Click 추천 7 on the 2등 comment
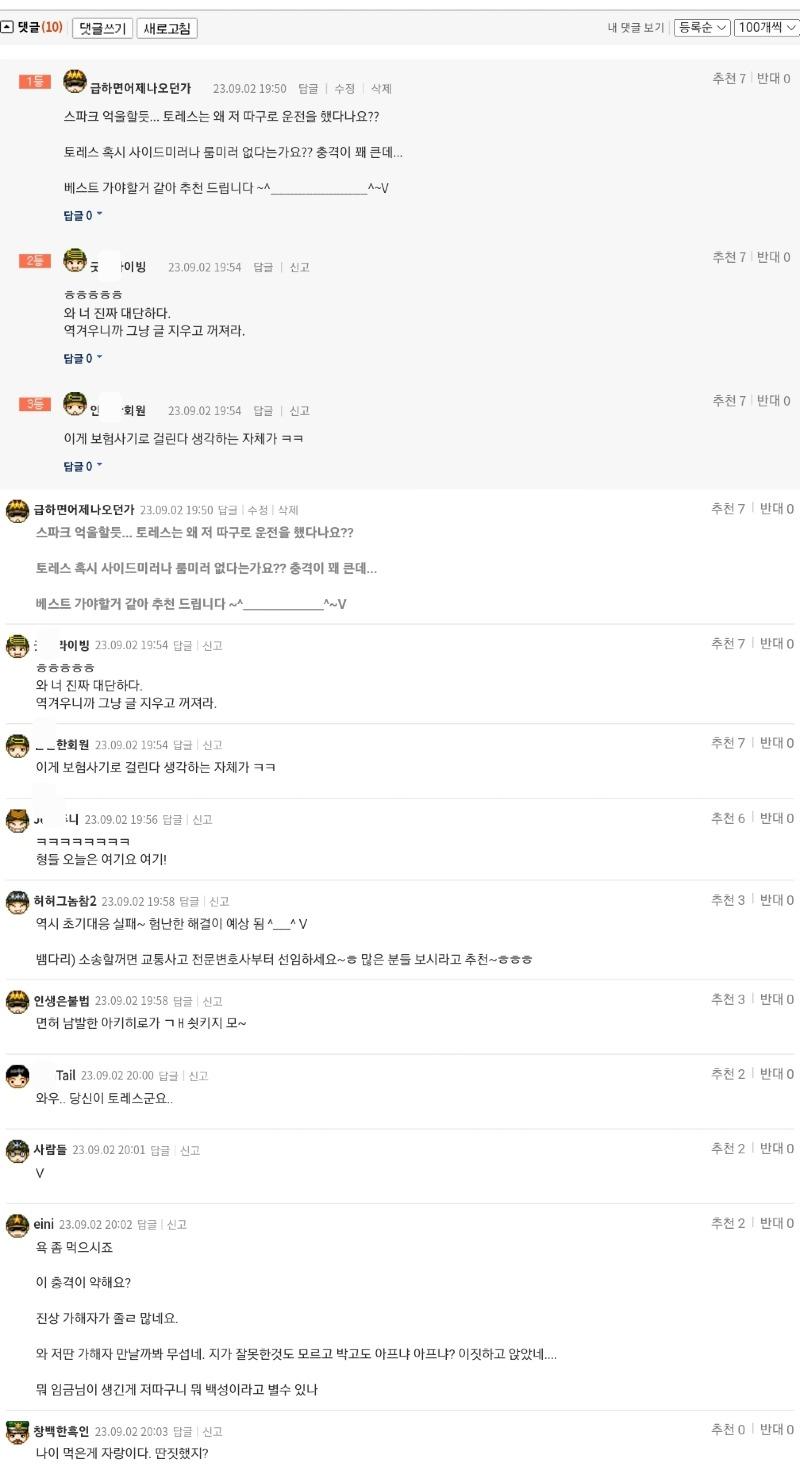The width and height of the screenshot is (800, 1482). [729, 257]
